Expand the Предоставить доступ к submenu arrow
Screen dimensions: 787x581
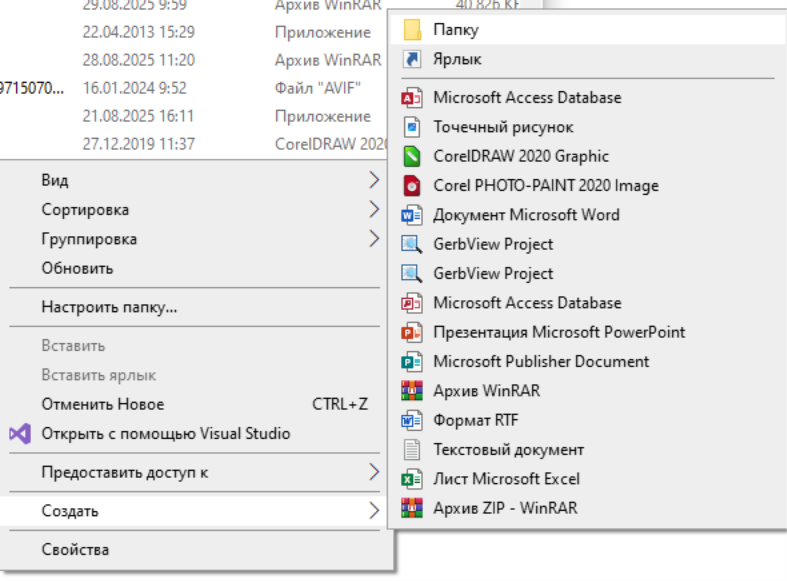click(374, 472)
